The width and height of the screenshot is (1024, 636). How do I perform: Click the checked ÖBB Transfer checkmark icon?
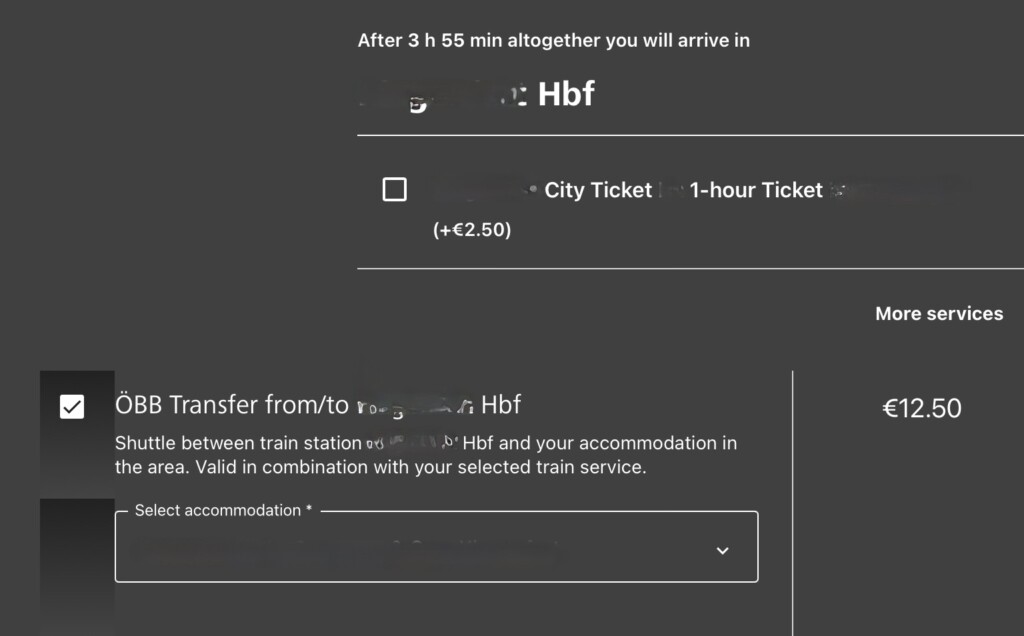tap(70, 405)
